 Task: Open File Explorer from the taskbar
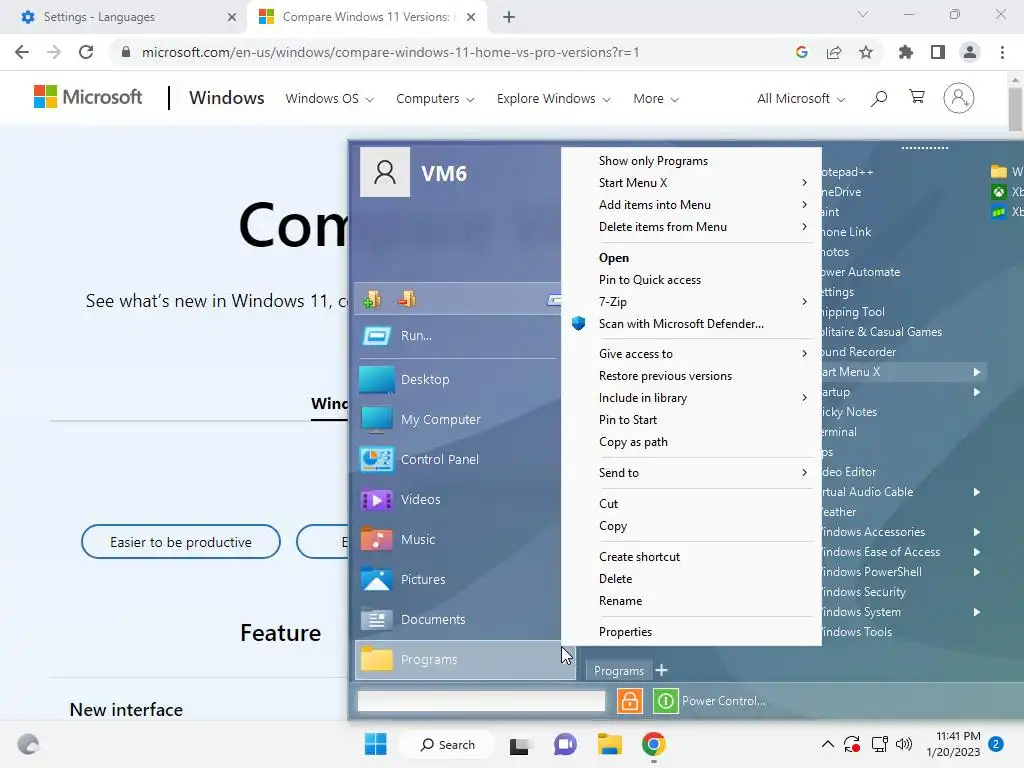610,744
